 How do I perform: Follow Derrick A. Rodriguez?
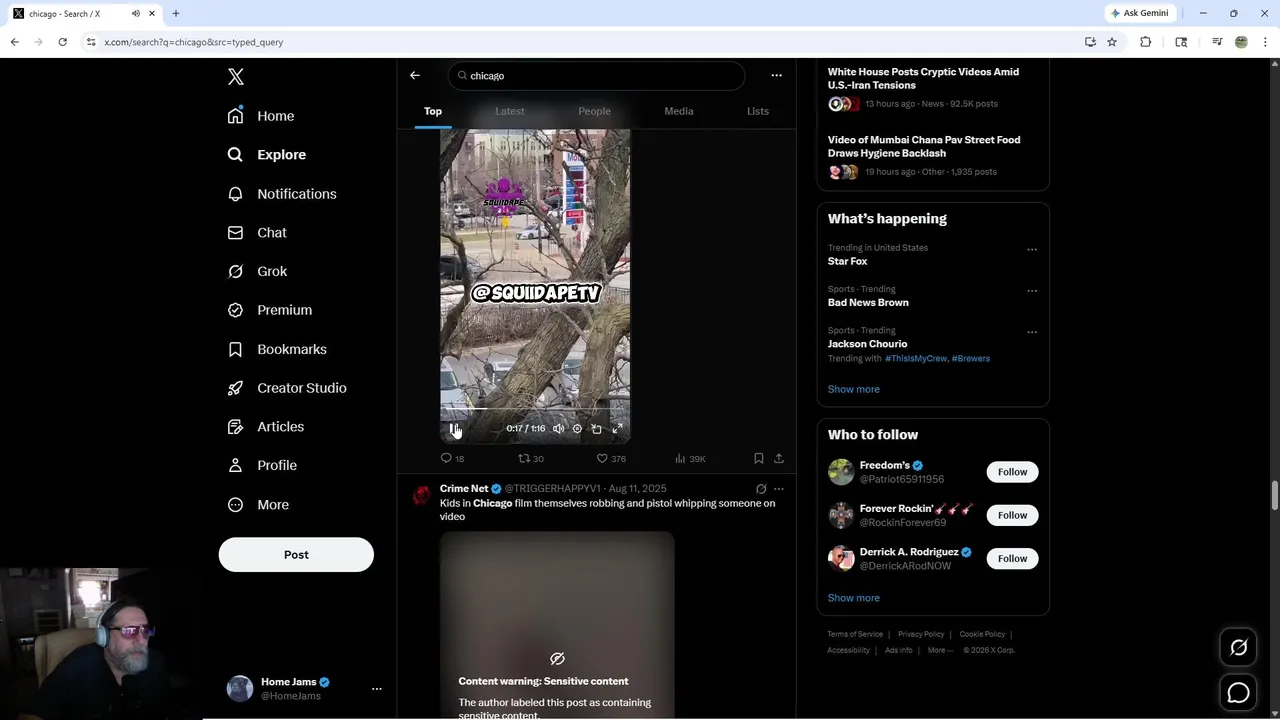pyautogui.click(x=1012, y=558)
